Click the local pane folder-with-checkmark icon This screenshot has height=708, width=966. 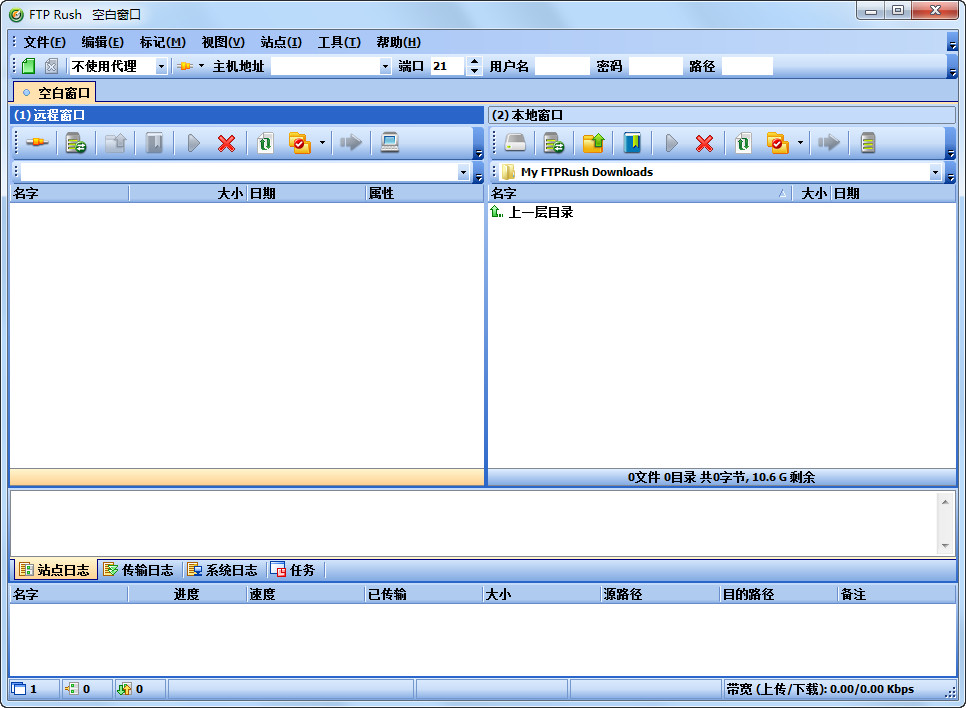coord(778,143)
